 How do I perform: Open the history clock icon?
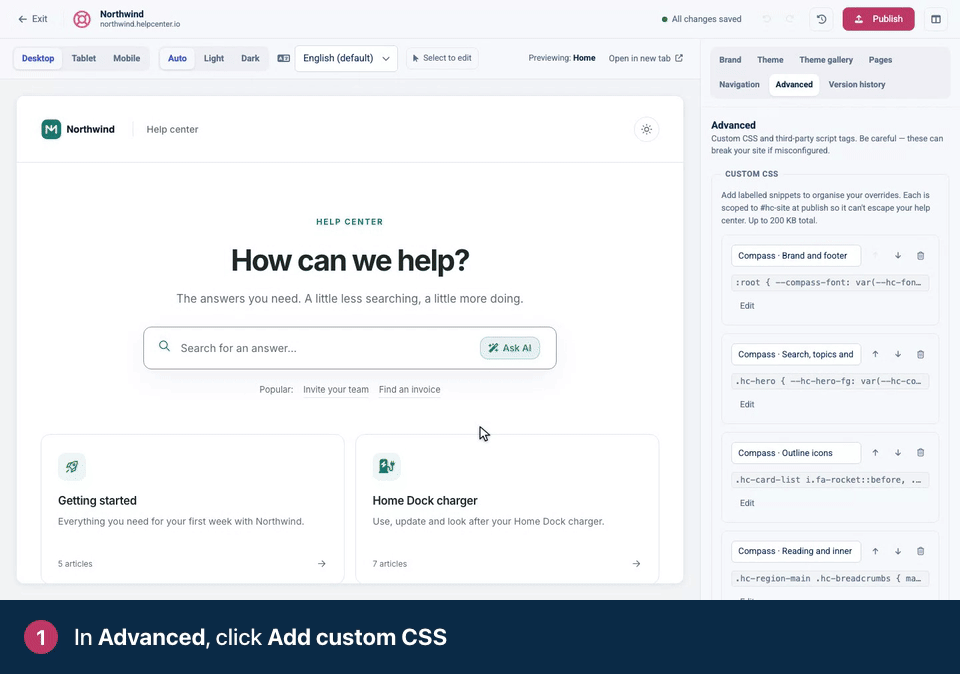click(822, 19)
